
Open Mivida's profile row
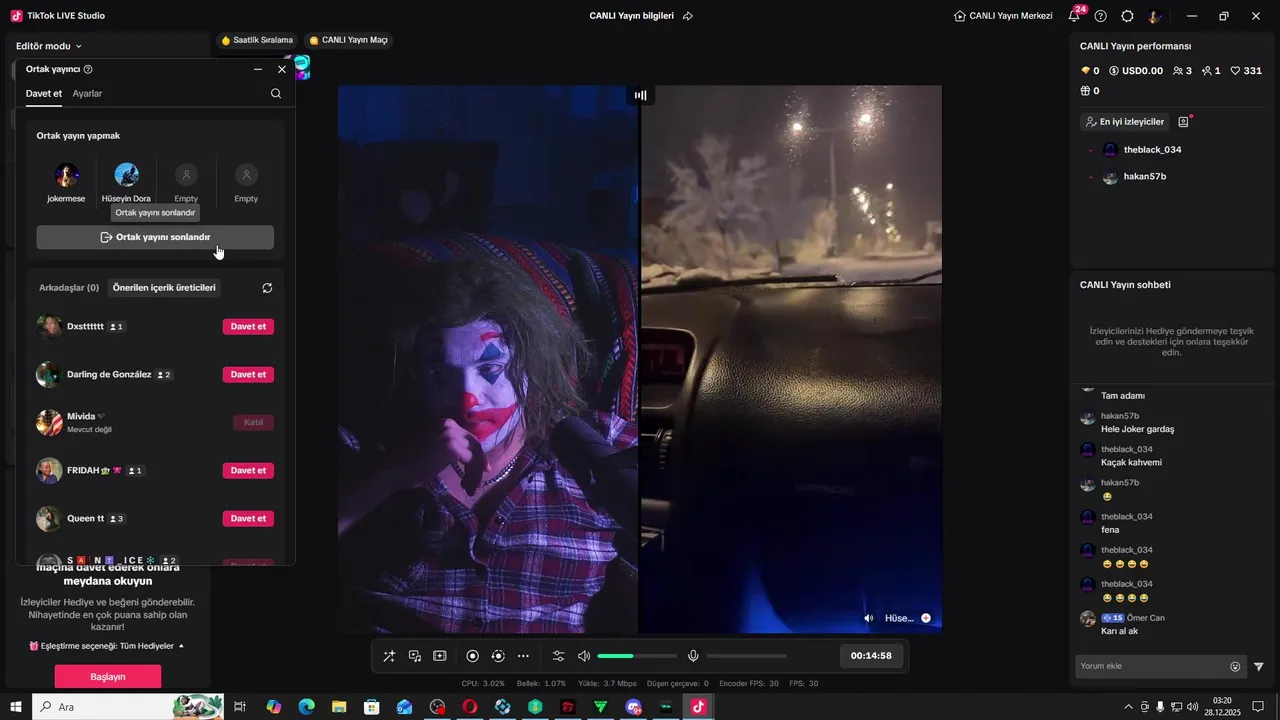click(x=155, y=423)
